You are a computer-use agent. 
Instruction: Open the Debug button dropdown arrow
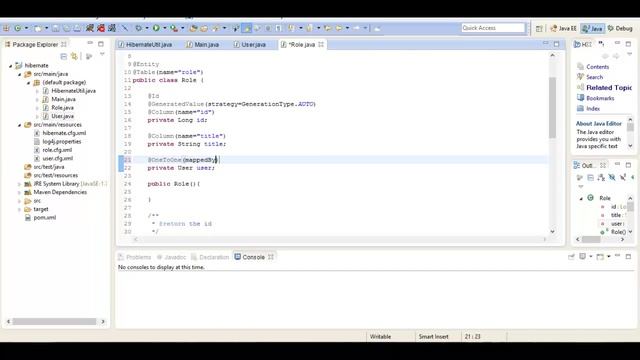[147, 28]
